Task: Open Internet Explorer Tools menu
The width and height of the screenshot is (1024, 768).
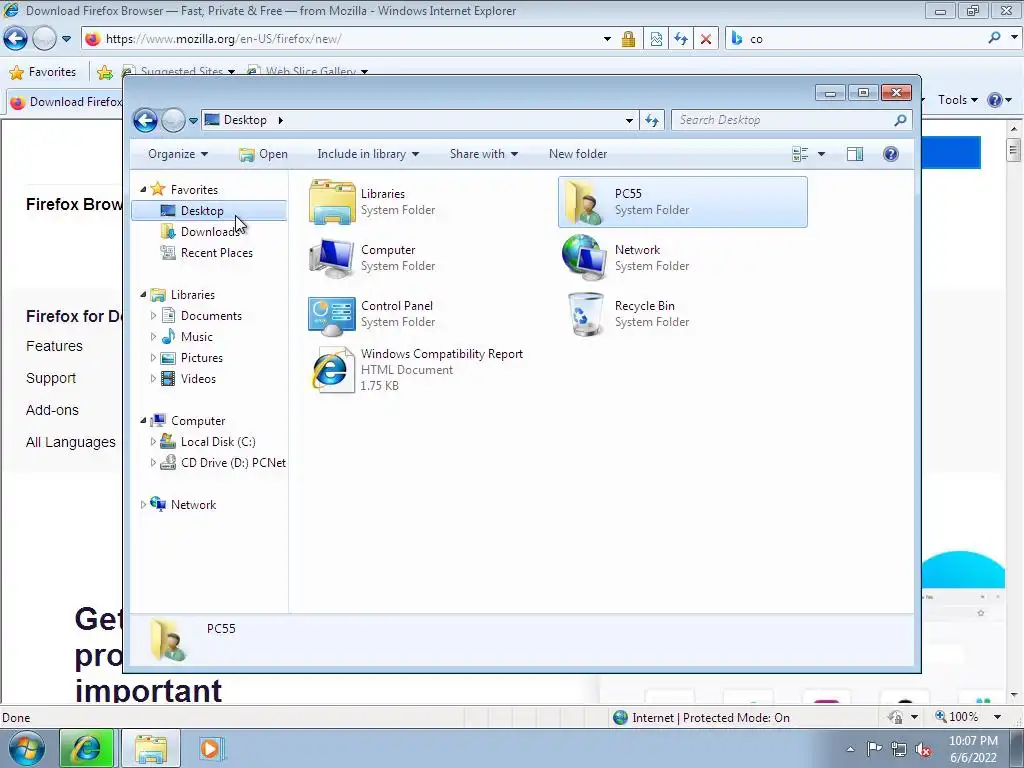Action: click(x=957, y=100)
